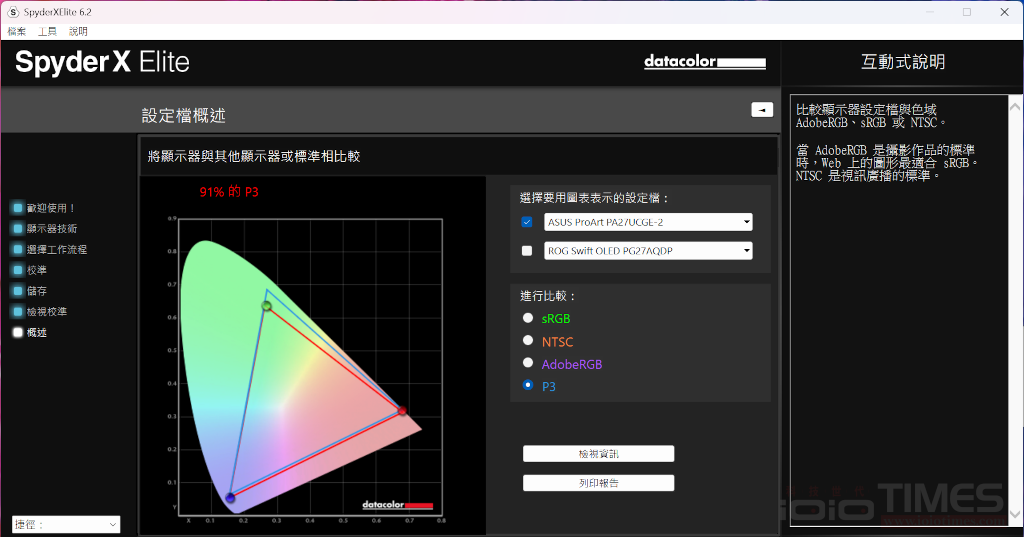This screenshot has width=1024, height=537.
Task: Open the 捷徑 shortcut dropdown
Action: tap(66, 524)
